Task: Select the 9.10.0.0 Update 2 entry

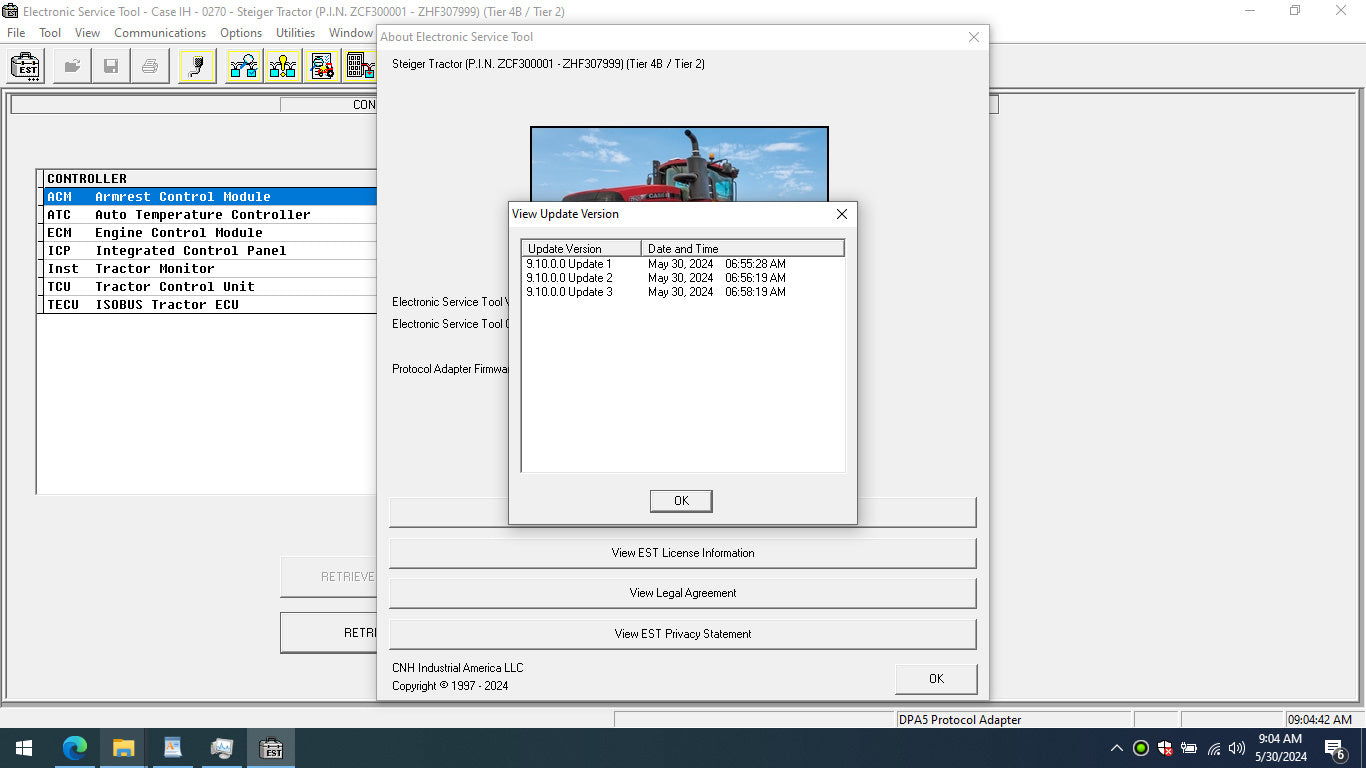Action: [569, 278]
